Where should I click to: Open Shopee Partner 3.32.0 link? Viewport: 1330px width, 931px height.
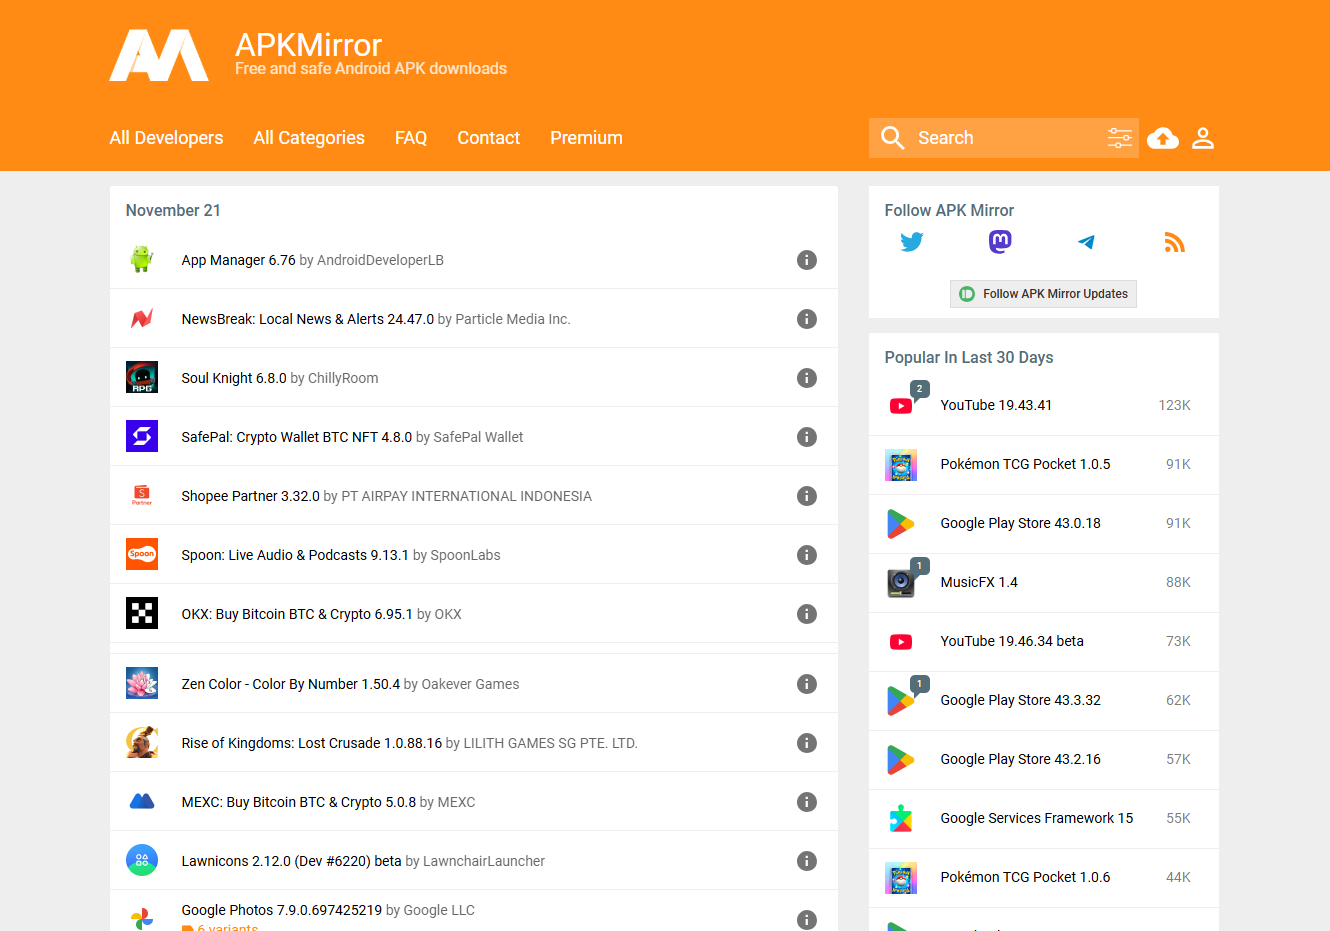(251, 496)
